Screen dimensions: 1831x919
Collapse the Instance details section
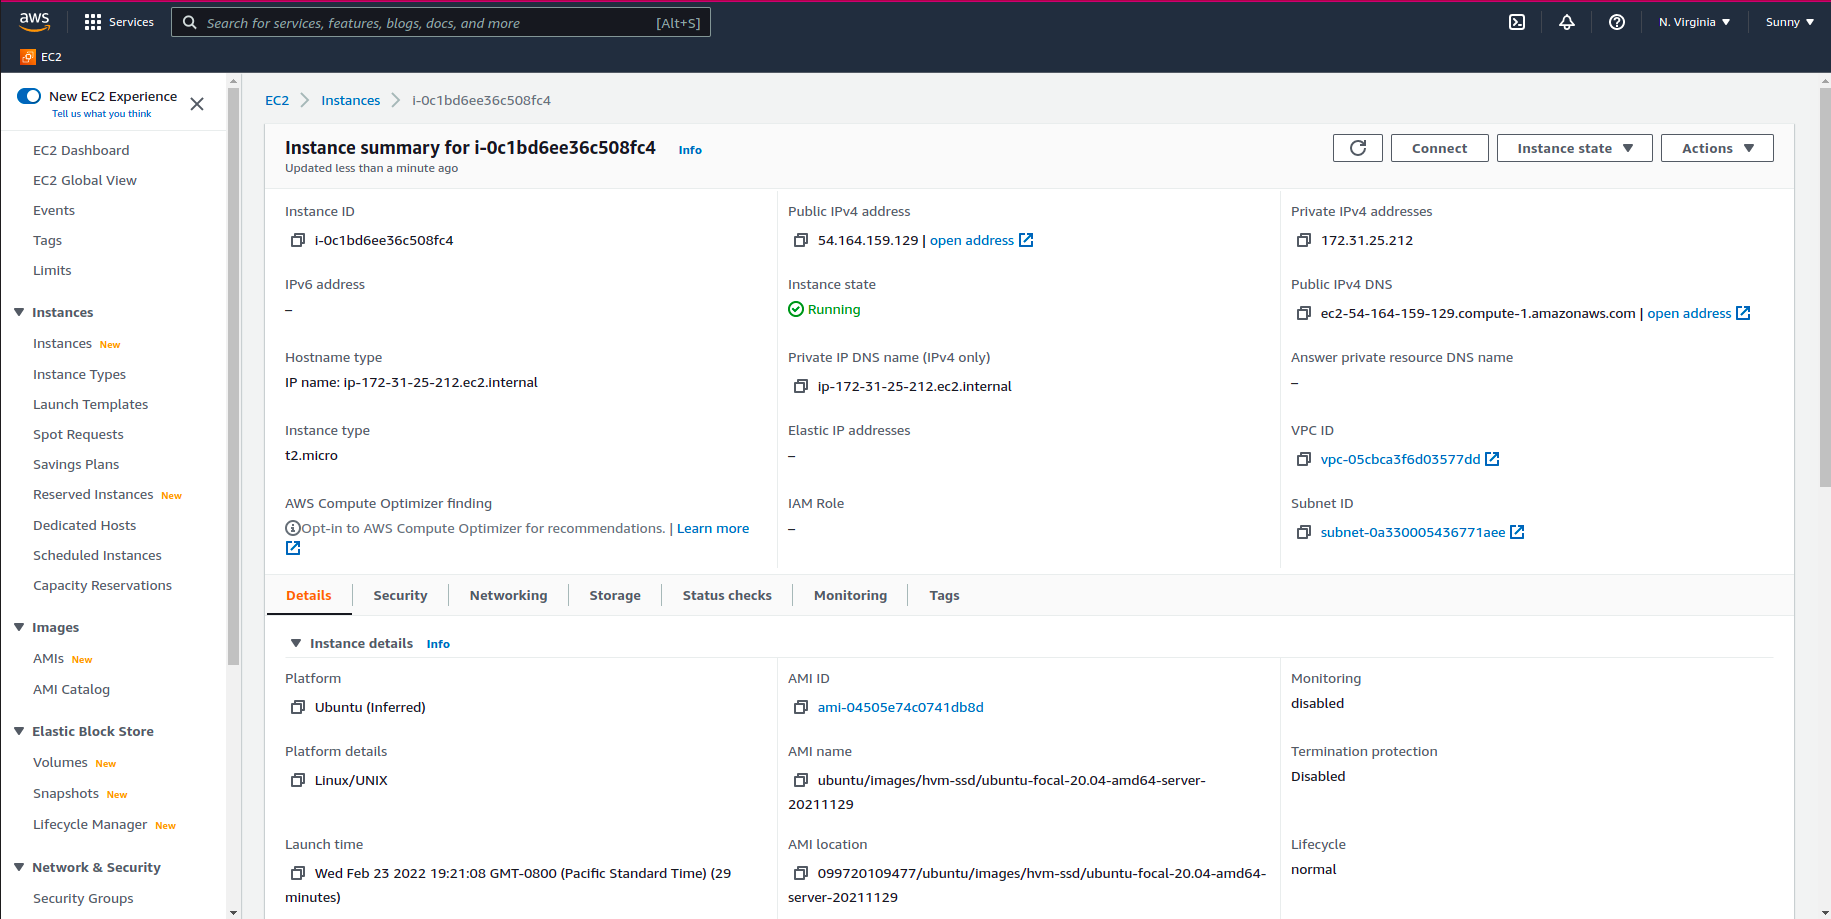click(x=296, y=643)
